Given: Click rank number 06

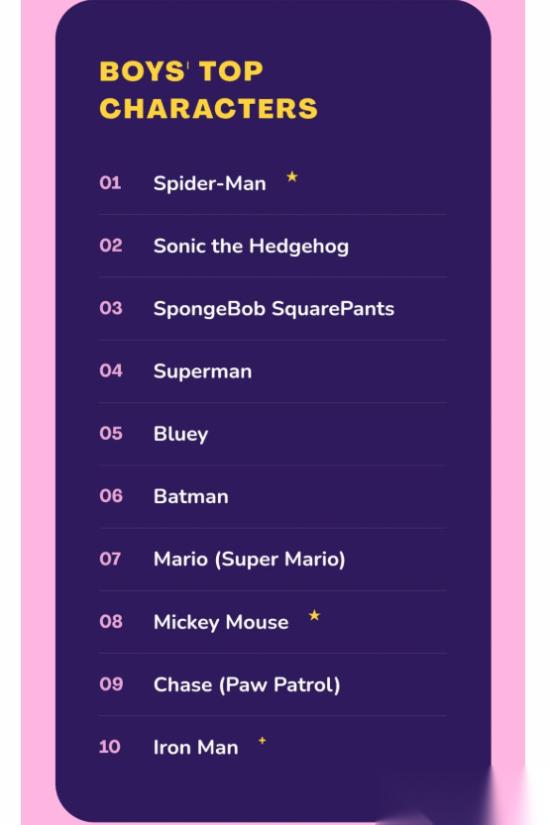Looking at the screenshot, I should (x=111, y=496).
